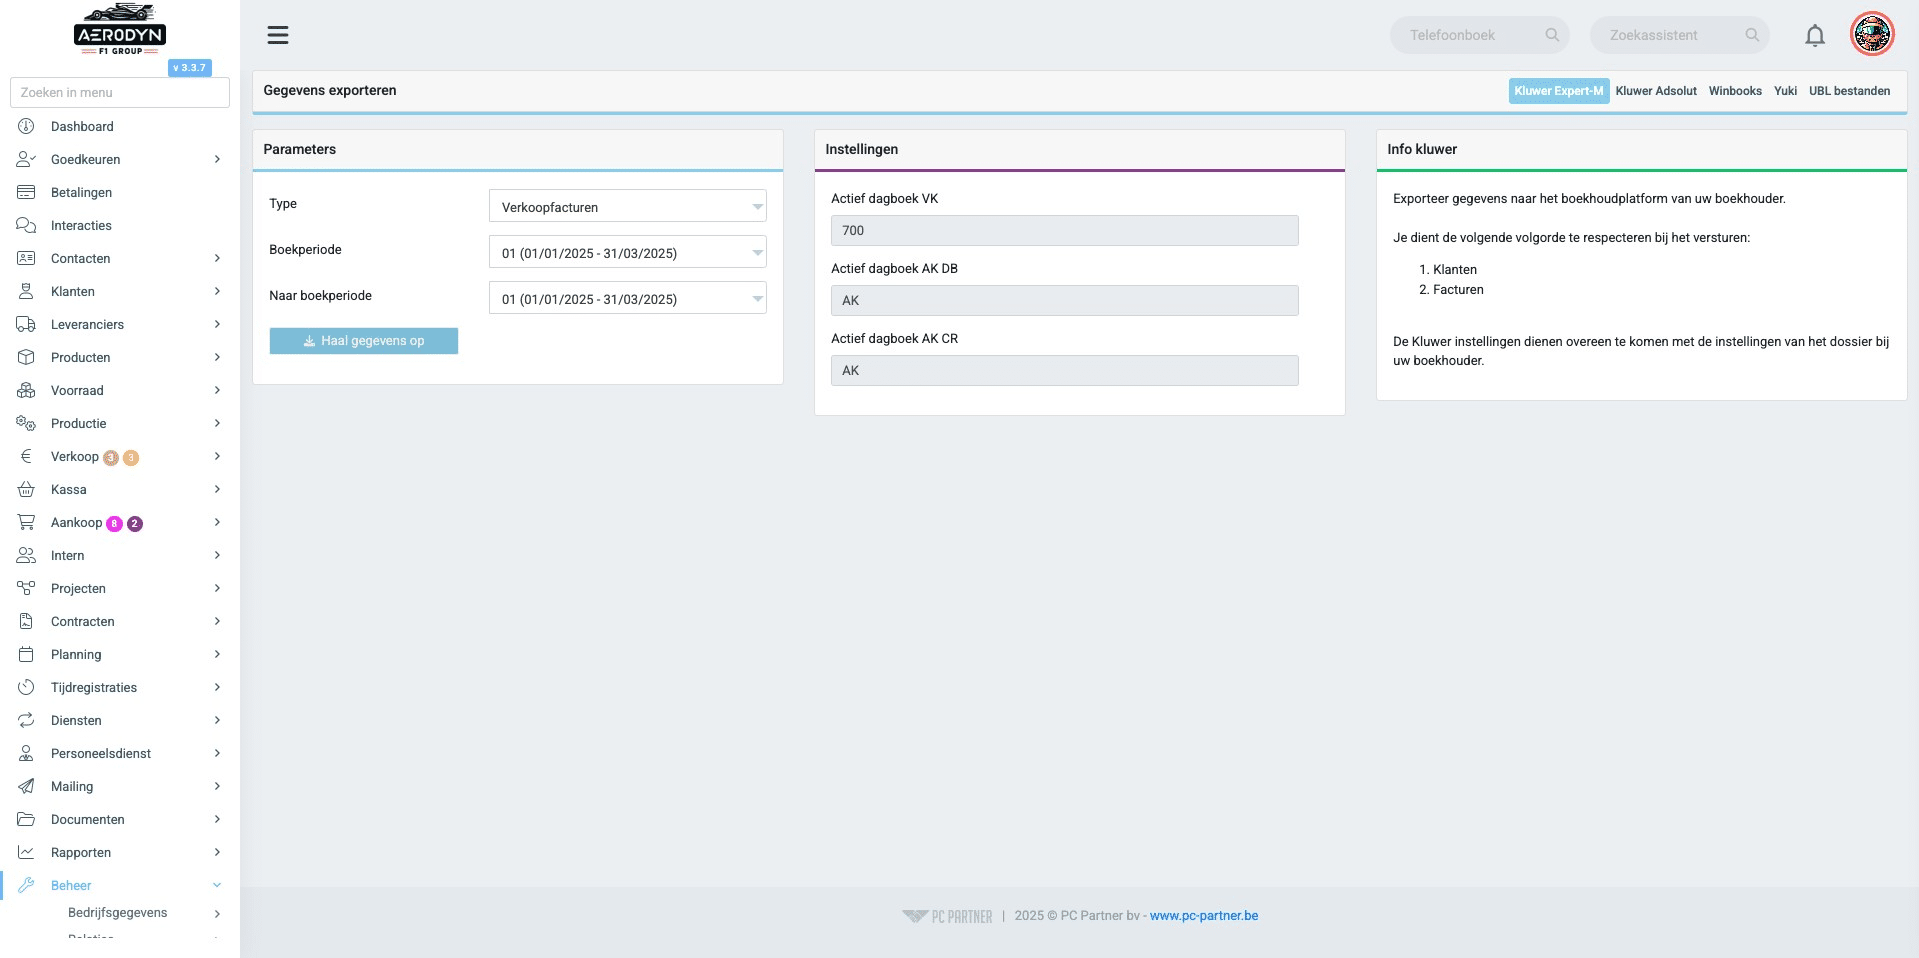Open the hamburger menu icon

point(278,35)
